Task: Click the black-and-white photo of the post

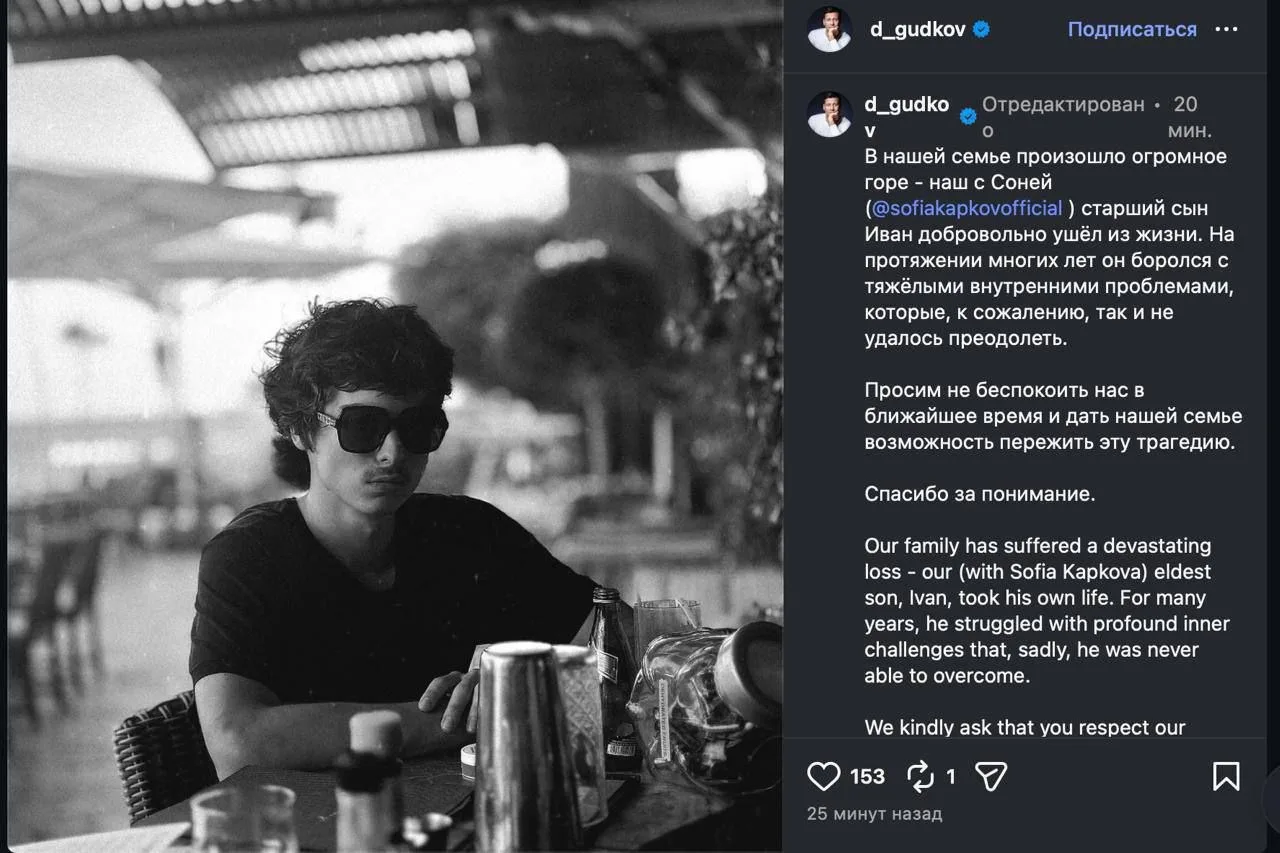Action: (x=395, y=426)
